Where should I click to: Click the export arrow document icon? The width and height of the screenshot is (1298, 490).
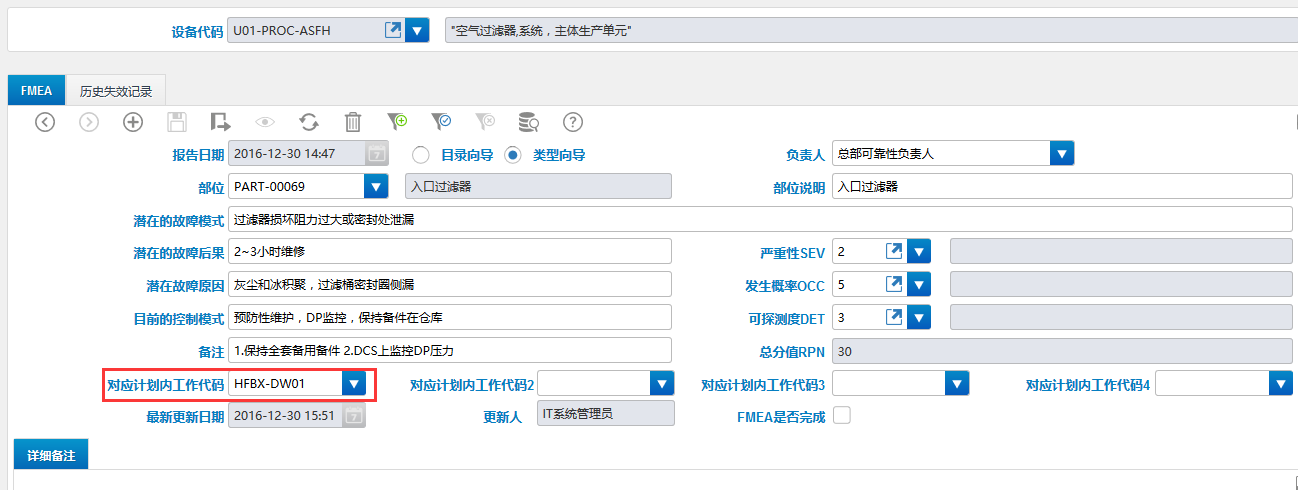click(221, 122)
